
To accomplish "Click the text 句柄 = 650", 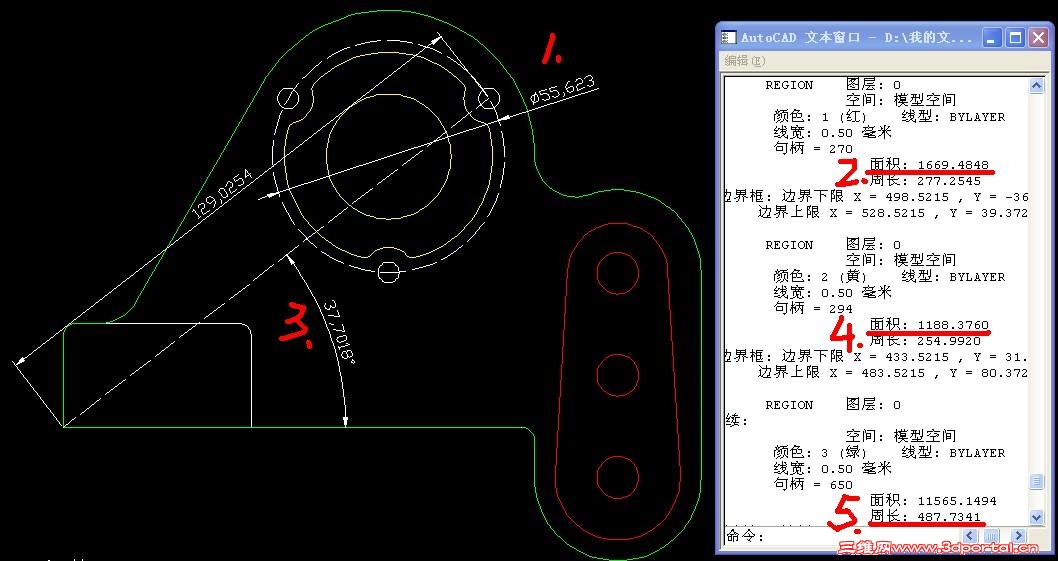I will pyautogui.click(x=813, y=485).
